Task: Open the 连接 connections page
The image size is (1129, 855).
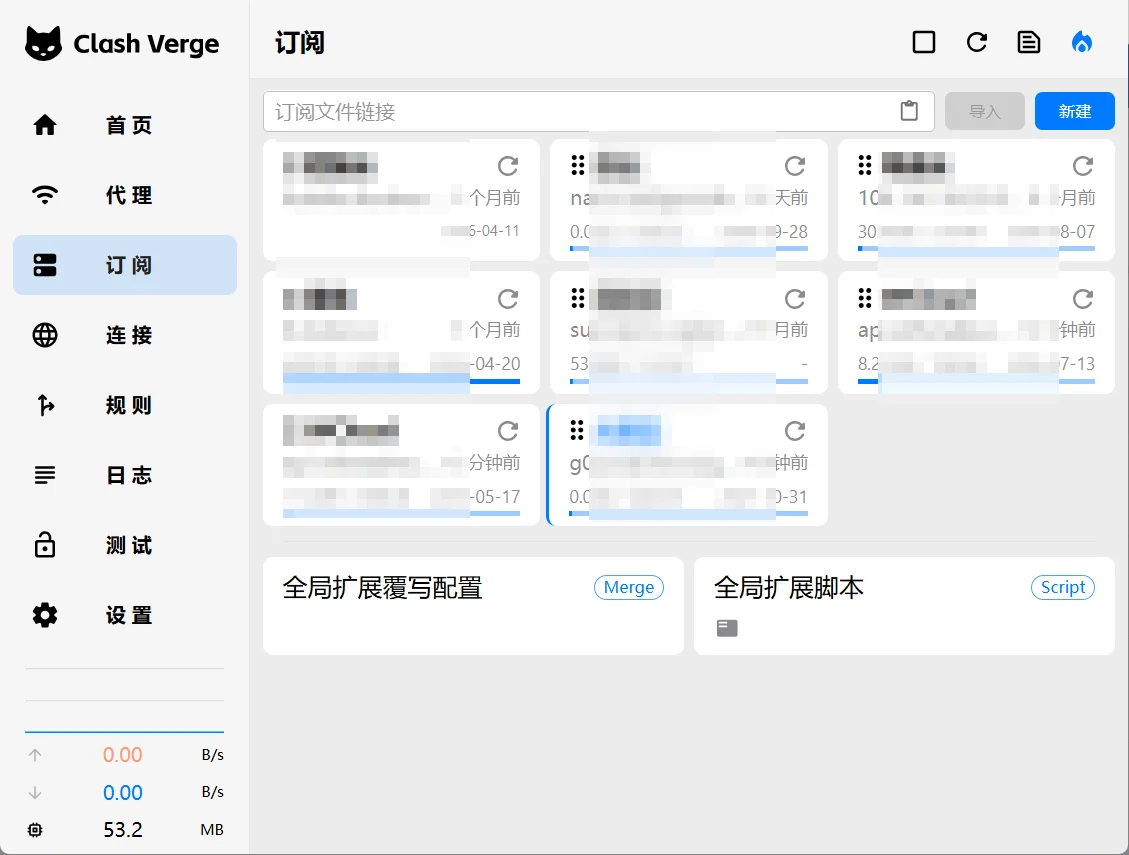Action: click(125, 335)
